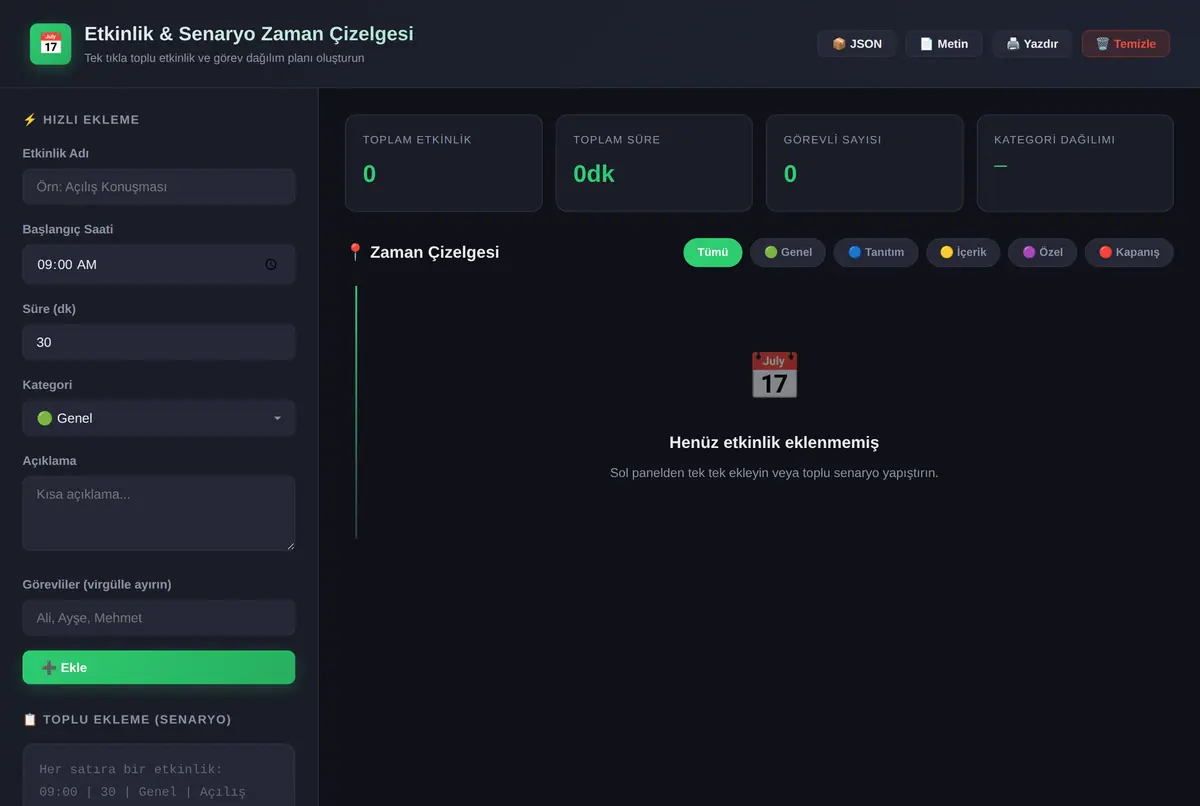Click the Başlangıç Saati time field
Viewport: 1200px width, 806px height.
[x=159, y=265]
